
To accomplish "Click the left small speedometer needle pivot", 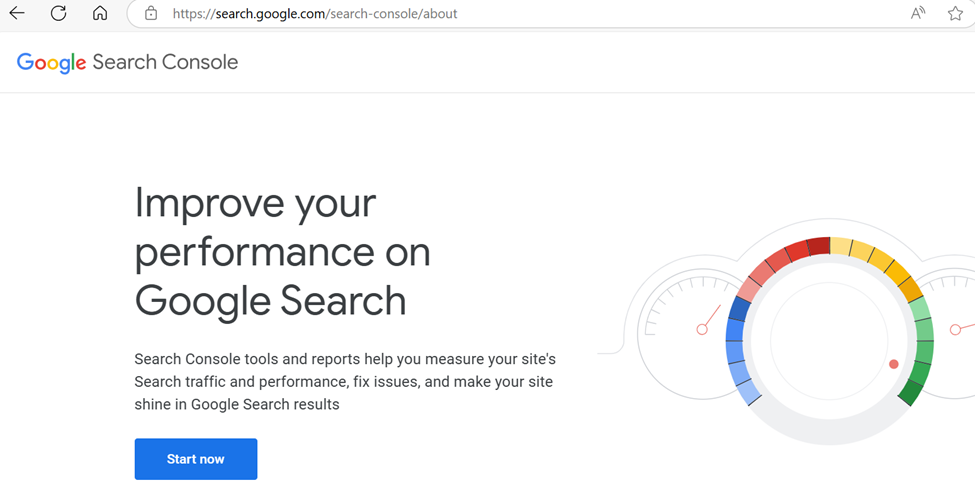I will [x=702, y=330].
